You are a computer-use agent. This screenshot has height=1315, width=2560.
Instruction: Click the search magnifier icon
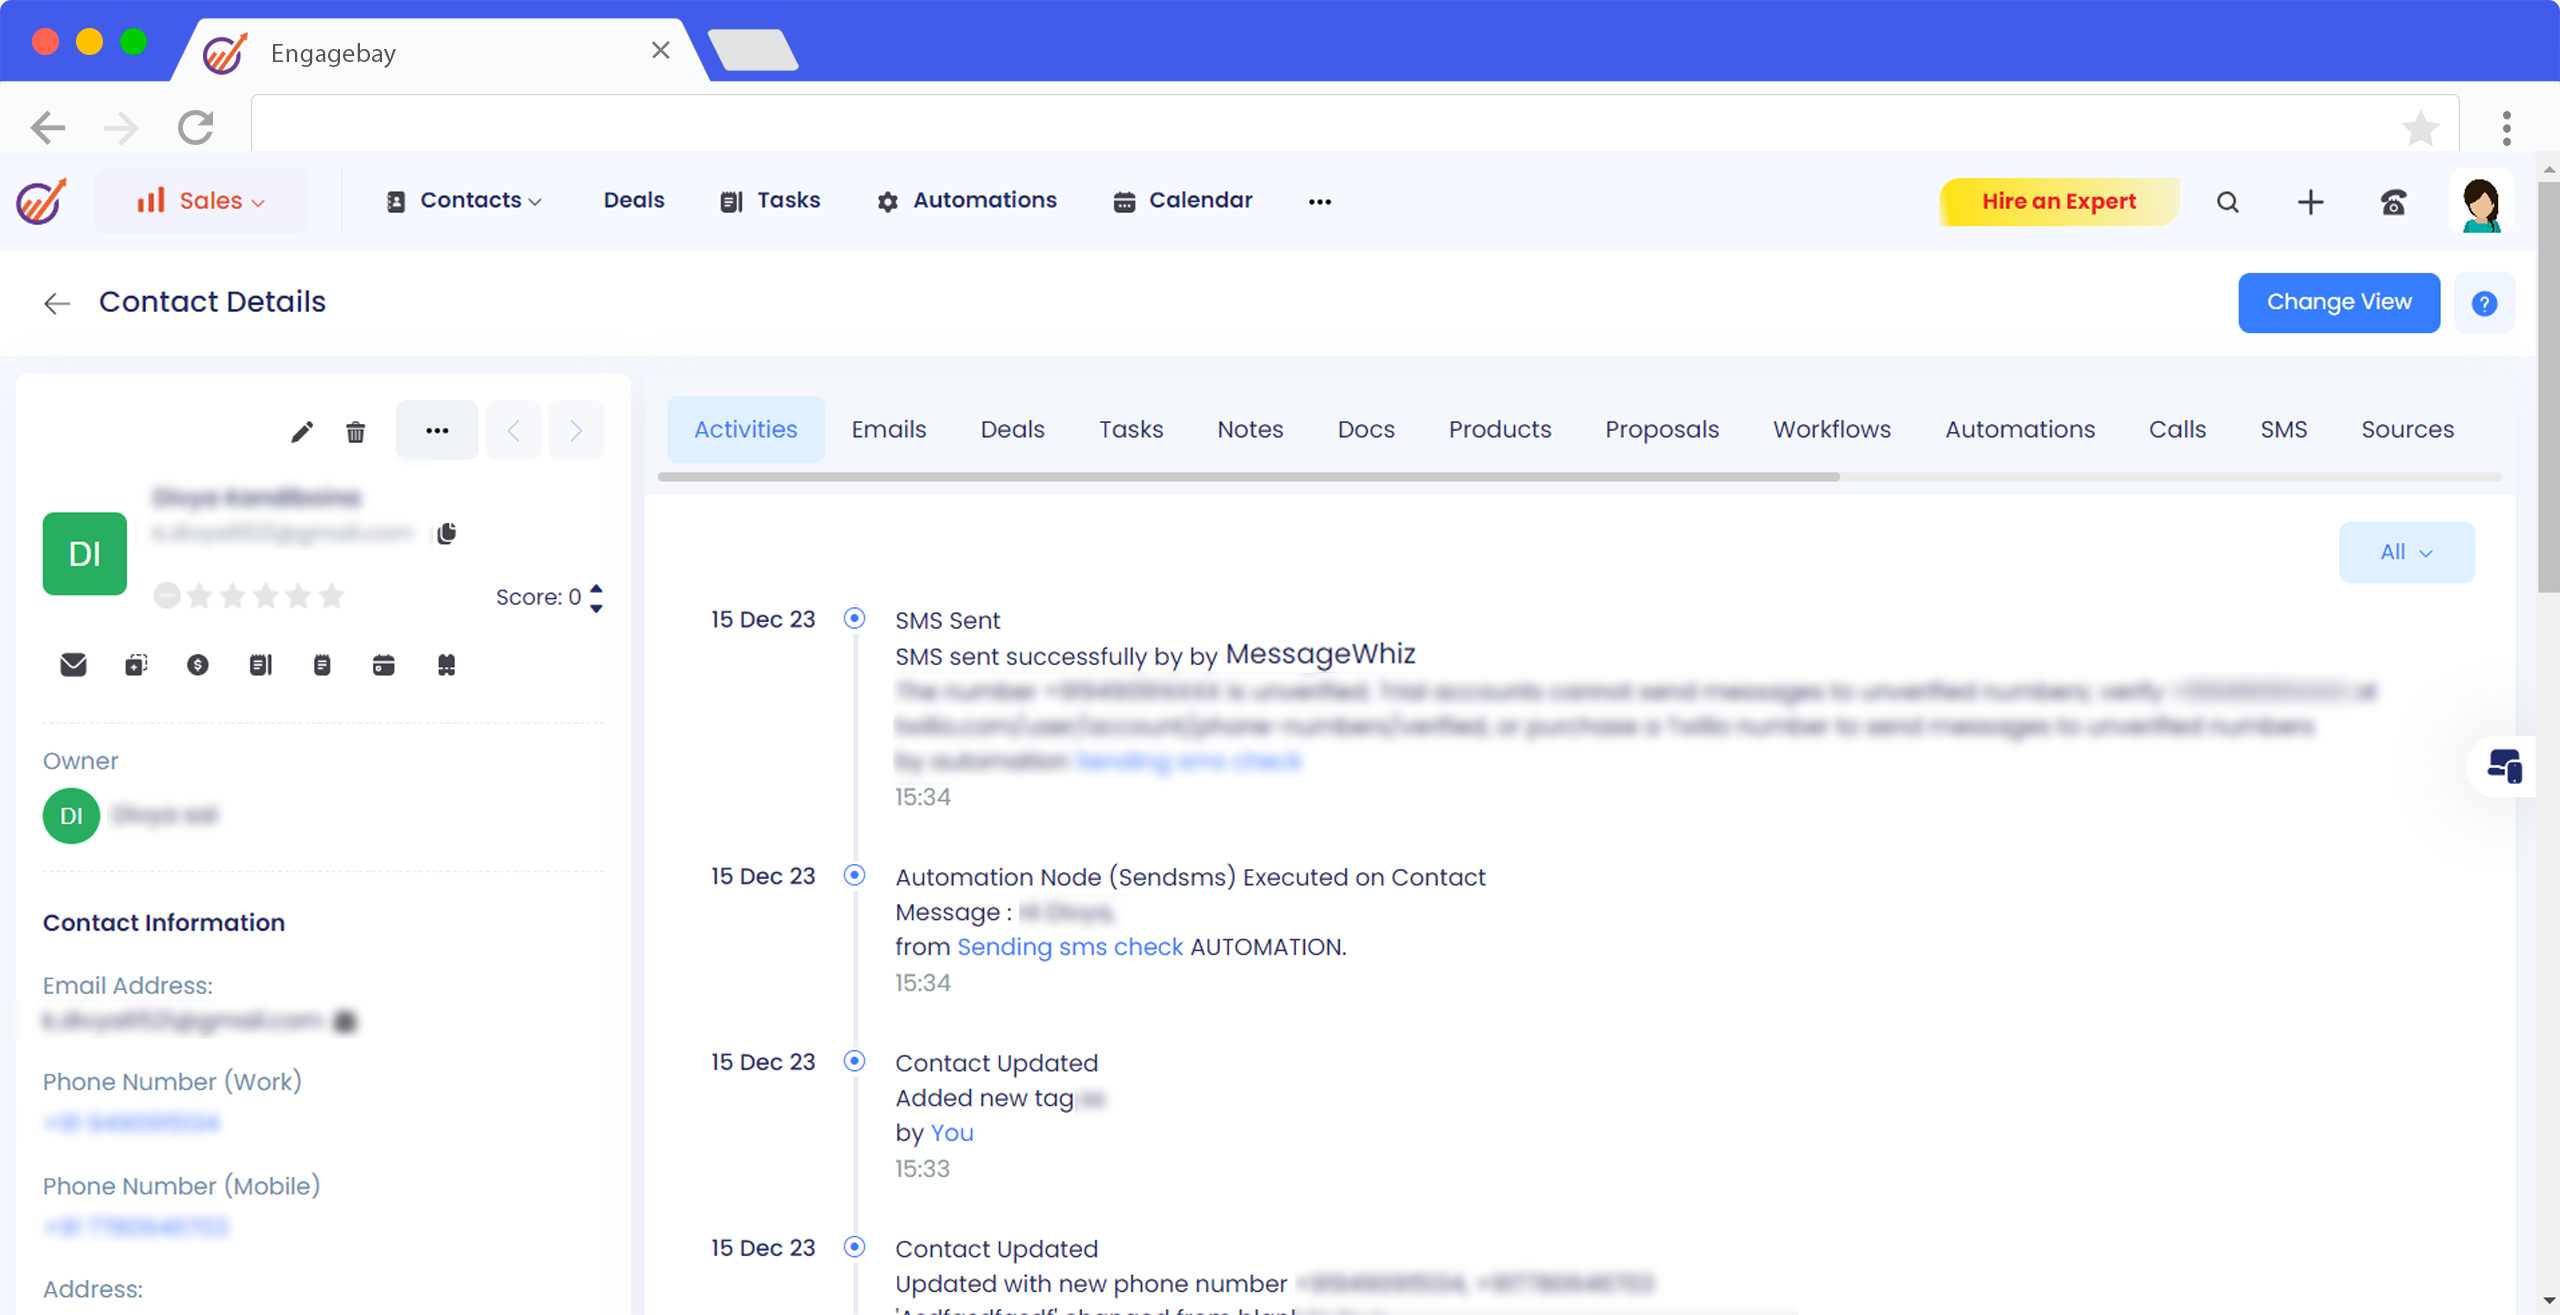pos(2227,202)
